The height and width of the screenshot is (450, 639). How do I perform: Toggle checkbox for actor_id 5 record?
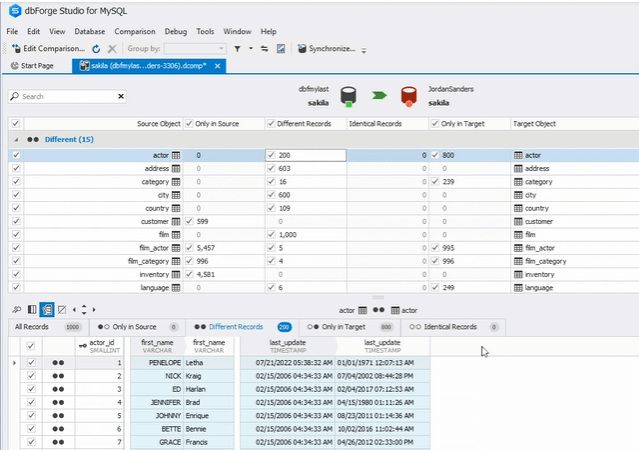pyautogui.click(x=31, y=415)
